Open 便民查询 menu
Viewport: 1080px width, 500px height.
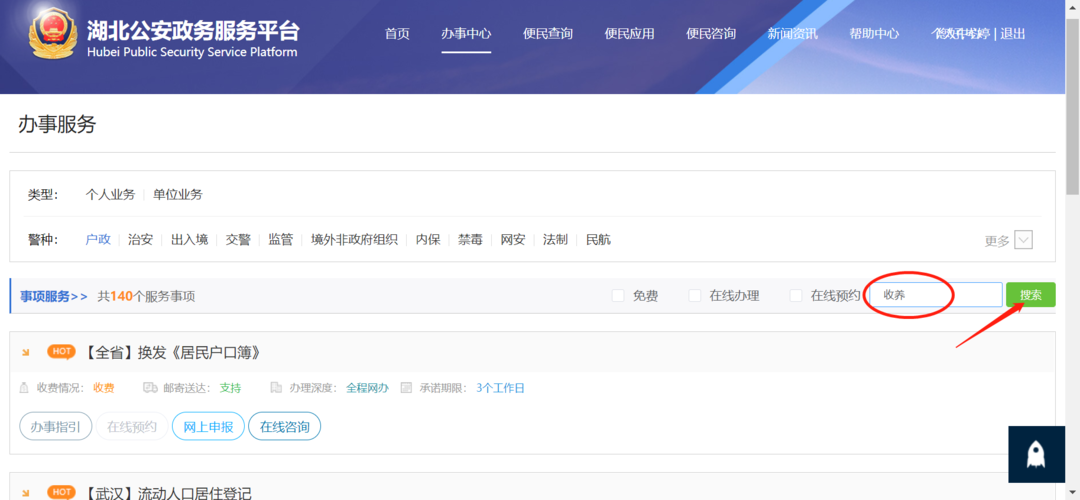coord(548,34)
